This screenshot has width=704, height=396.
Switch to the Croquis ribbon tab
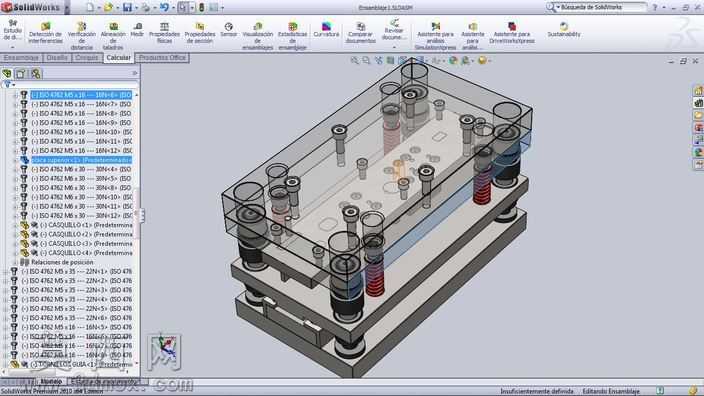coord(87,57)
